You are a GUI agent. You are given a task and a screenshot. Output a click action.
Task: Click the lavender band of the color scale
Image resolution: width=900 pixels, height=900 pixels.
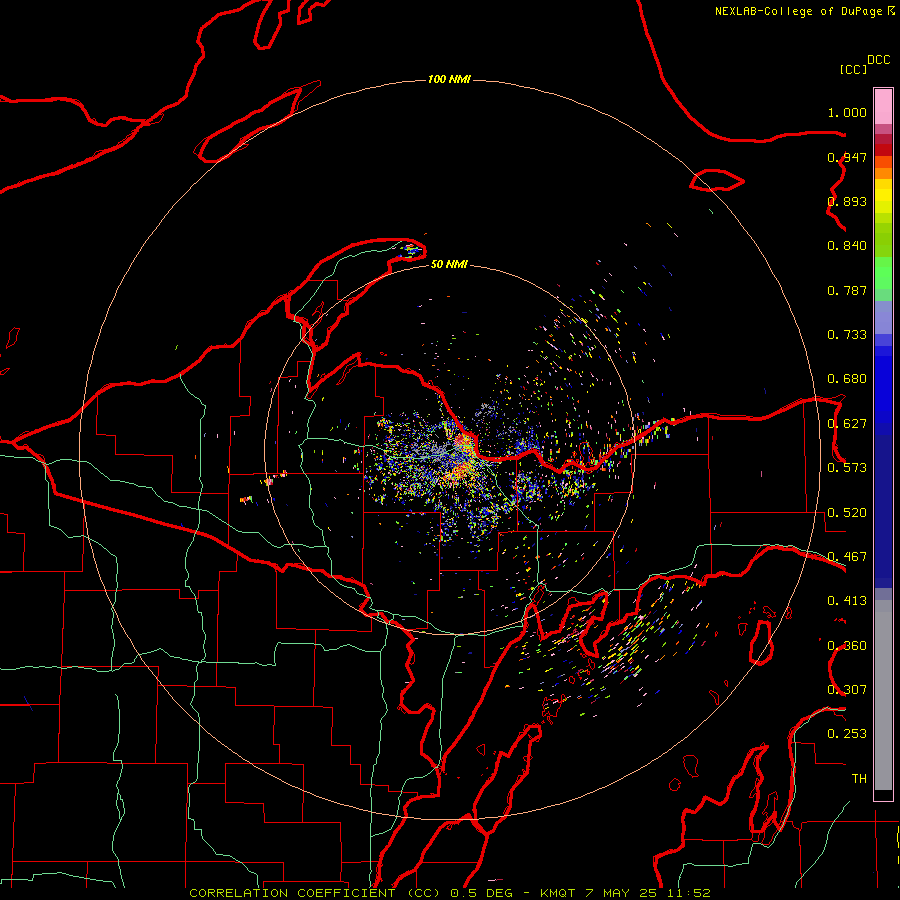click(x=883, y=317)
